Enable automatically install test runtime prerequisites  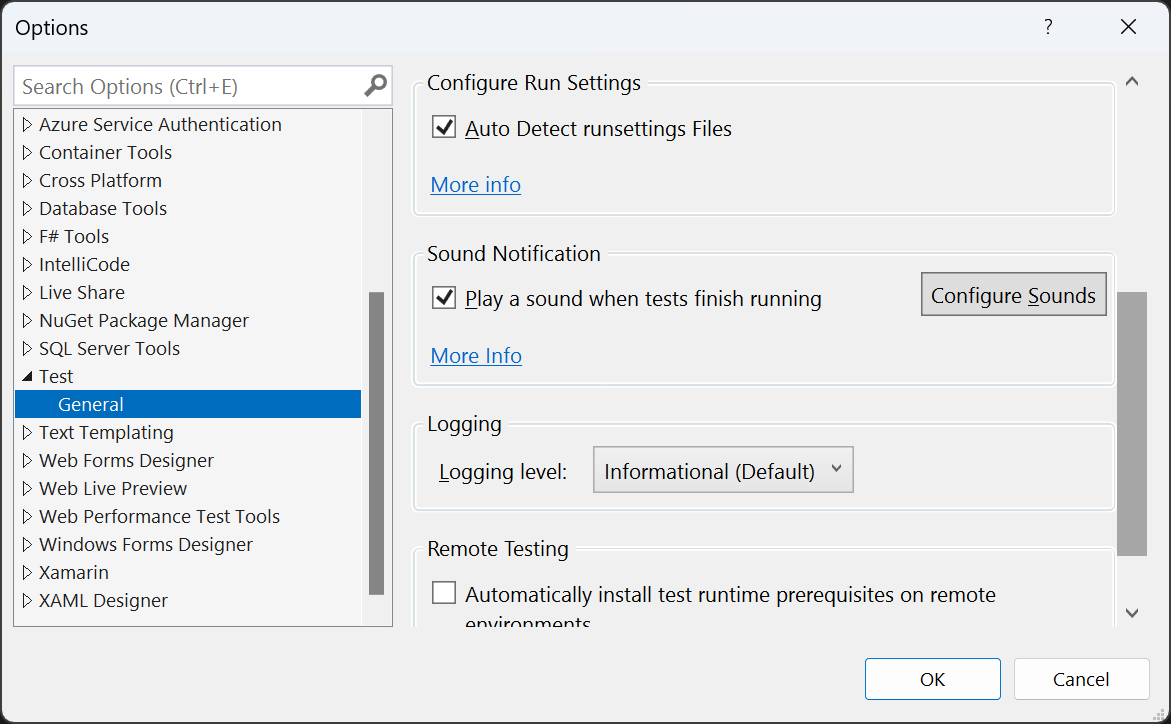444,592
